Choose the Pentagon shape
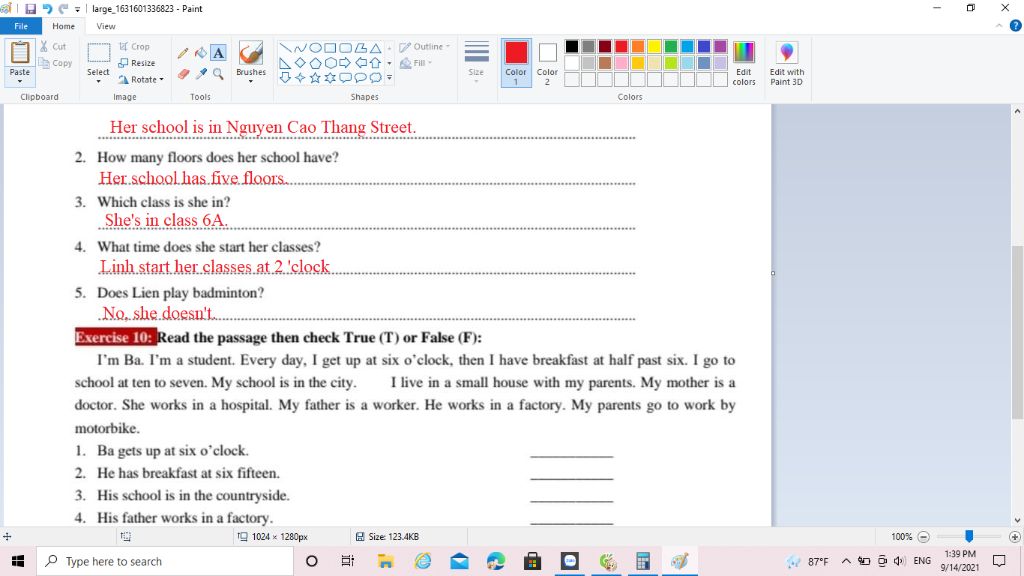This screenshot has width=1024, height=576. click(315, 63)
